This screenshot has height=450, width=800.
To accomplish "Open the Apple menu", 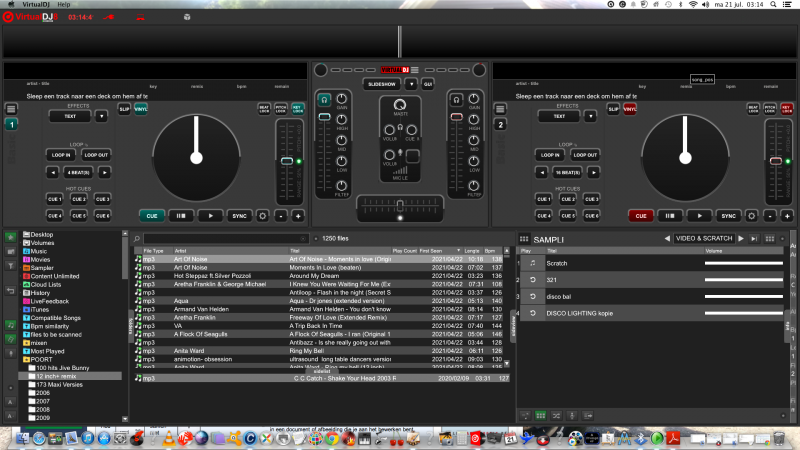I will pyautogui.click(x=11, y=5).
